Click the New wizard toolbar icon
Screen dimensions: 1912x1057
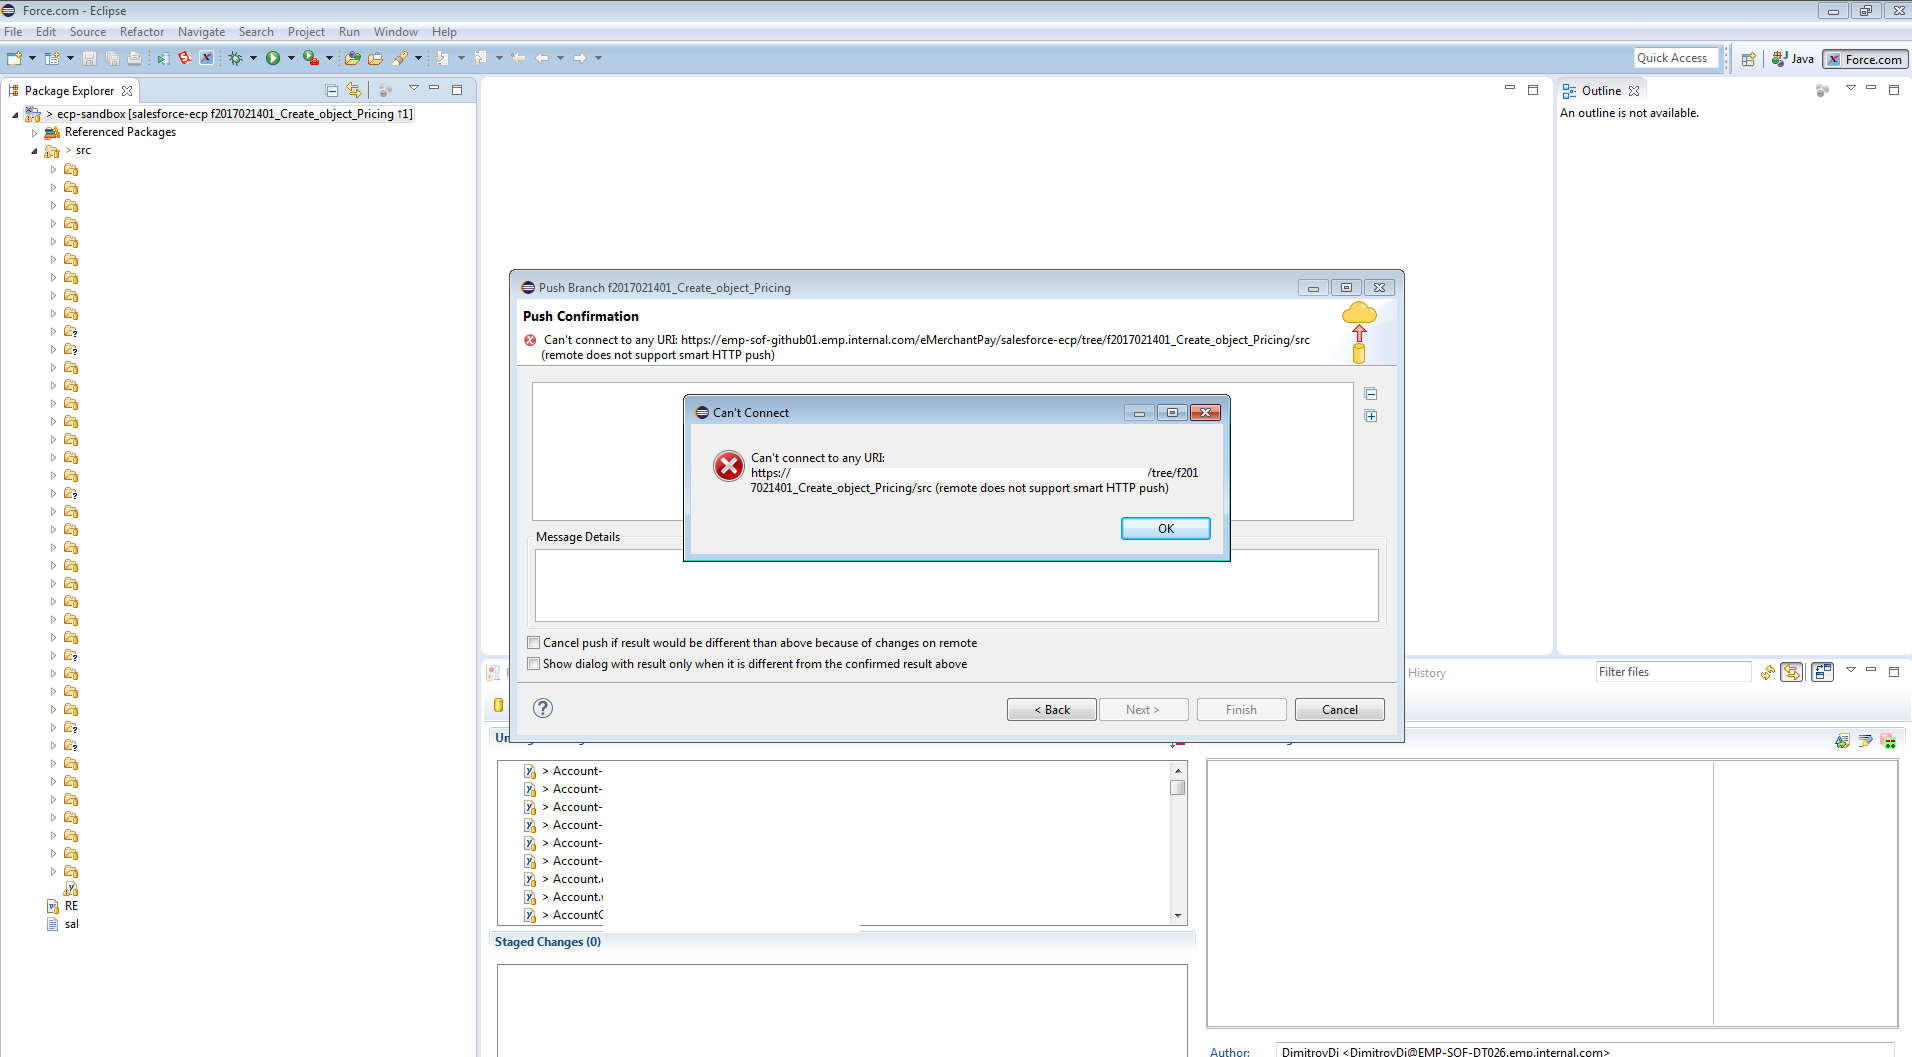(14, 58)
